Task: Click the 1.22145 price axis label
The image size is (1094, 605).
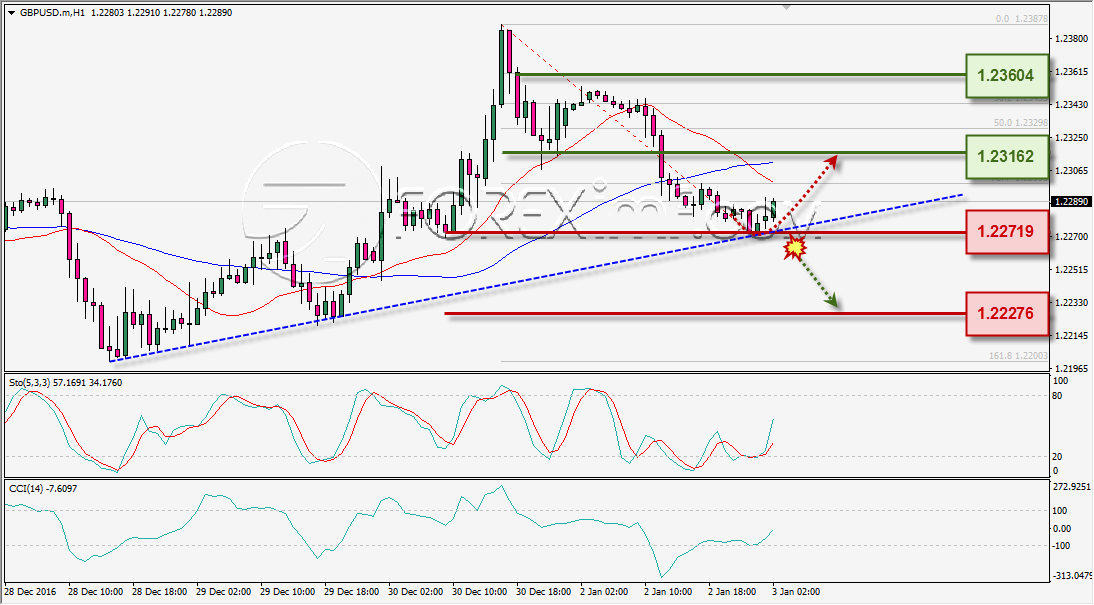Action: pos(1071,335)
